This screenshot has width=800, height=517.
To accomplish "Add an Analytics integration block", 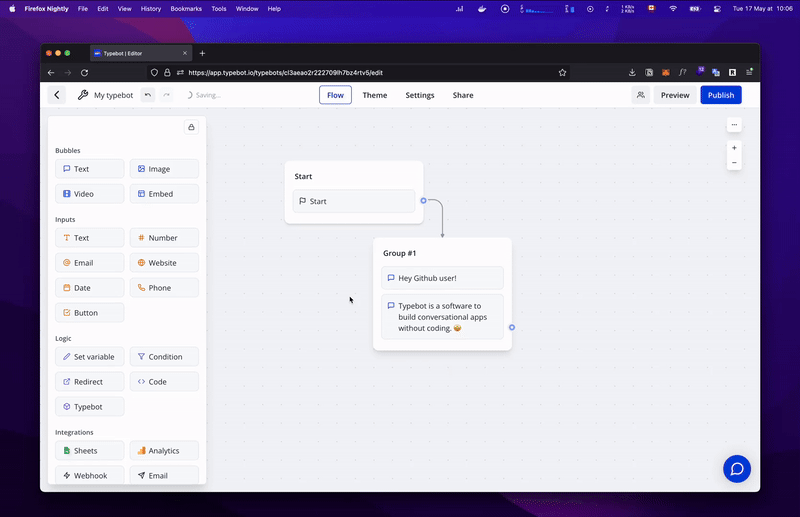I will (x=164, y=451).
